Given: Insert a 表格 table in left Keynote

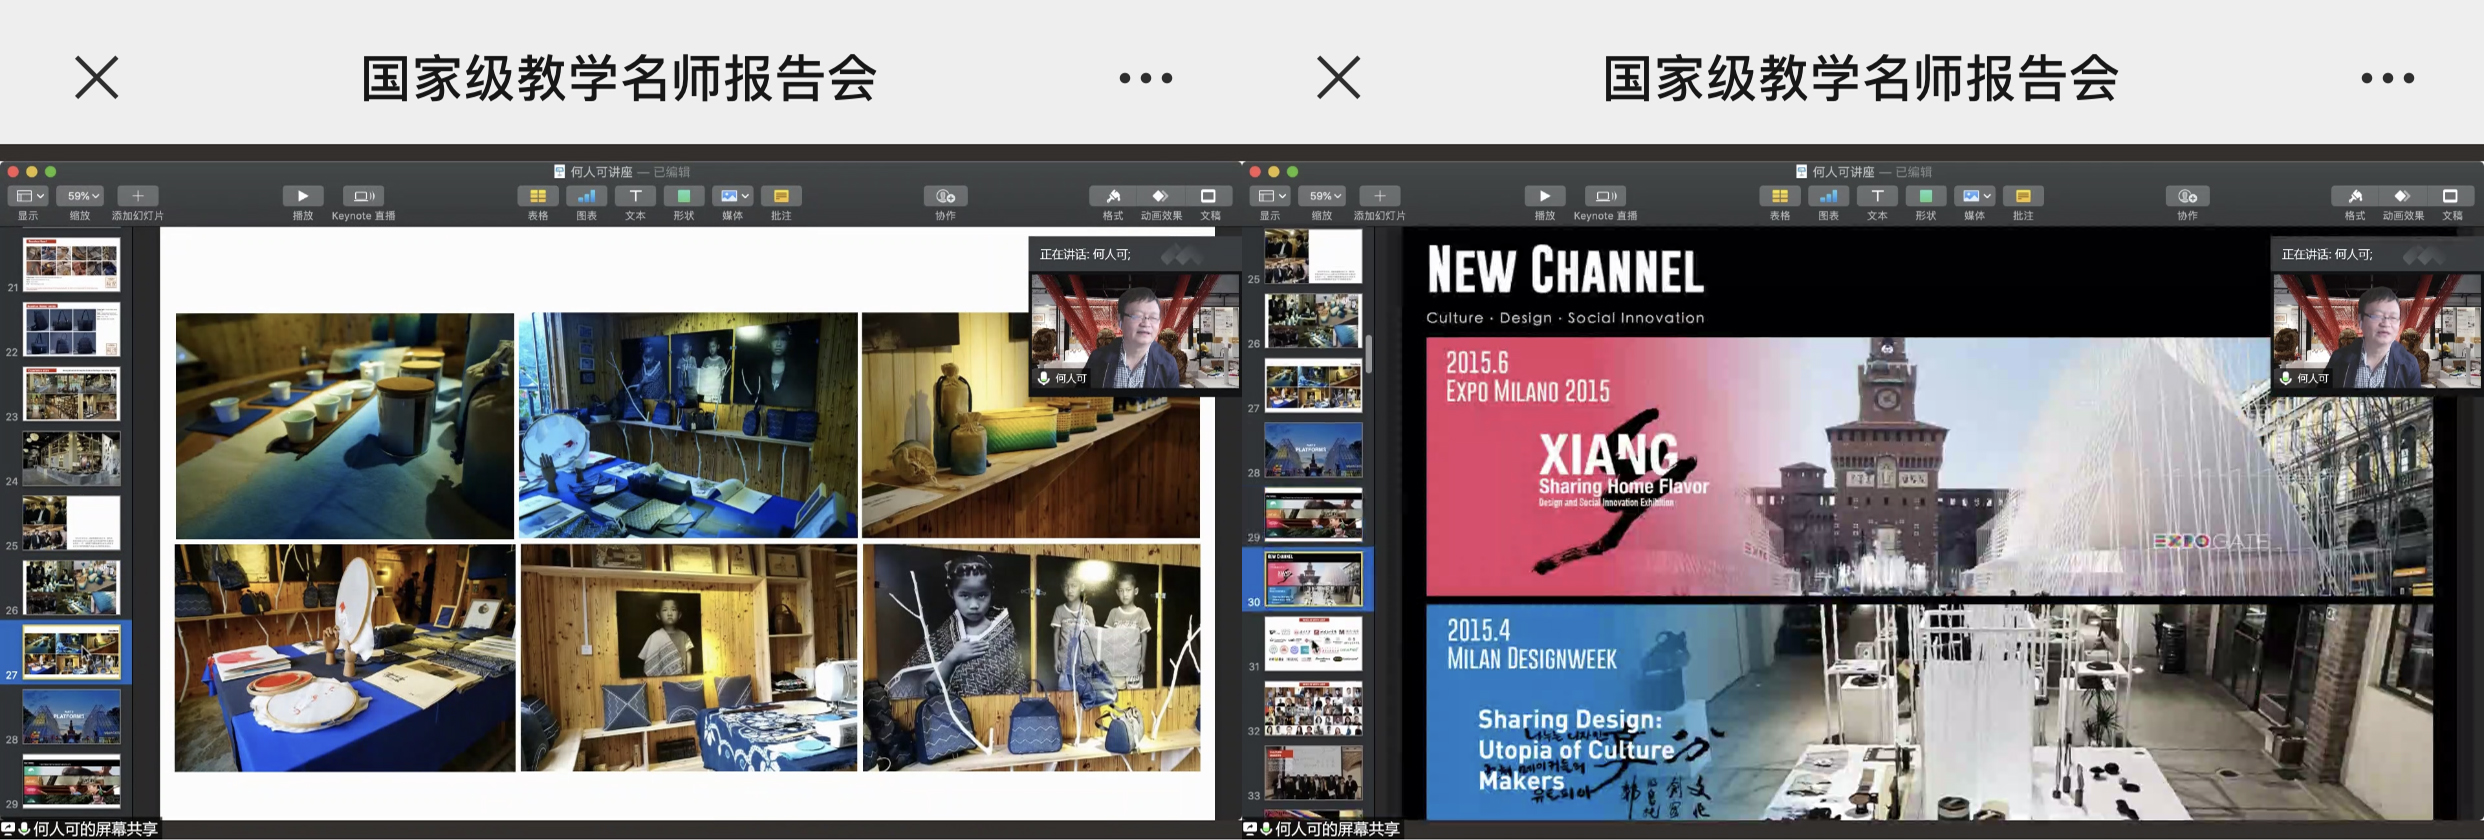Looking at the screenshot, I should point(538,196).
